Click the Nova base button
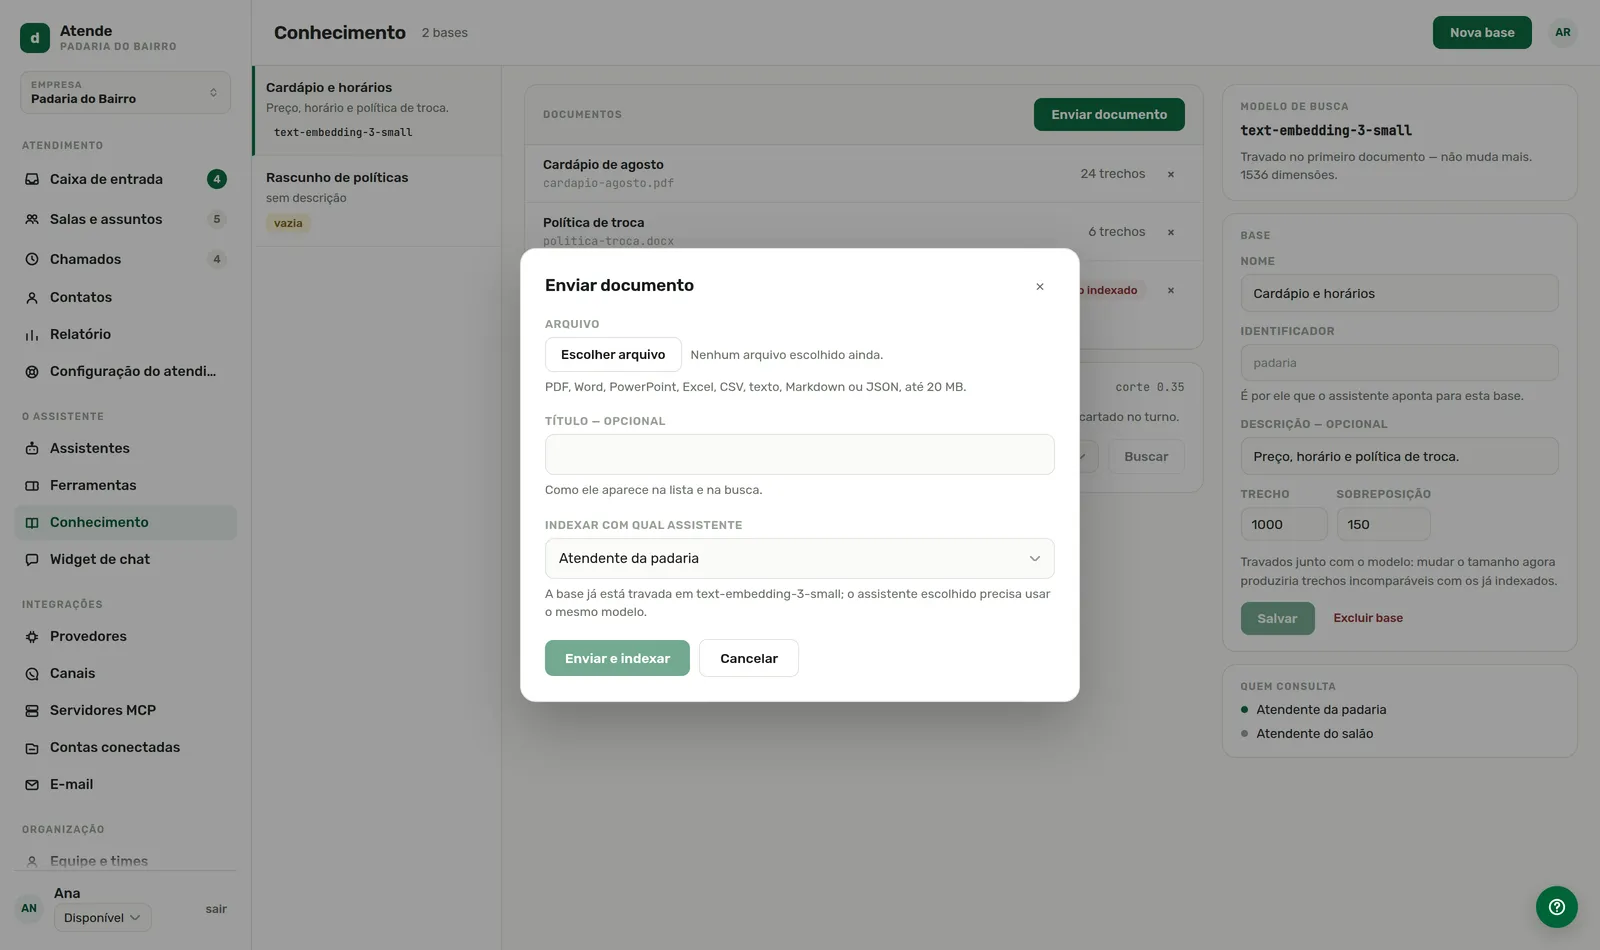 (x=1482, y=32)
